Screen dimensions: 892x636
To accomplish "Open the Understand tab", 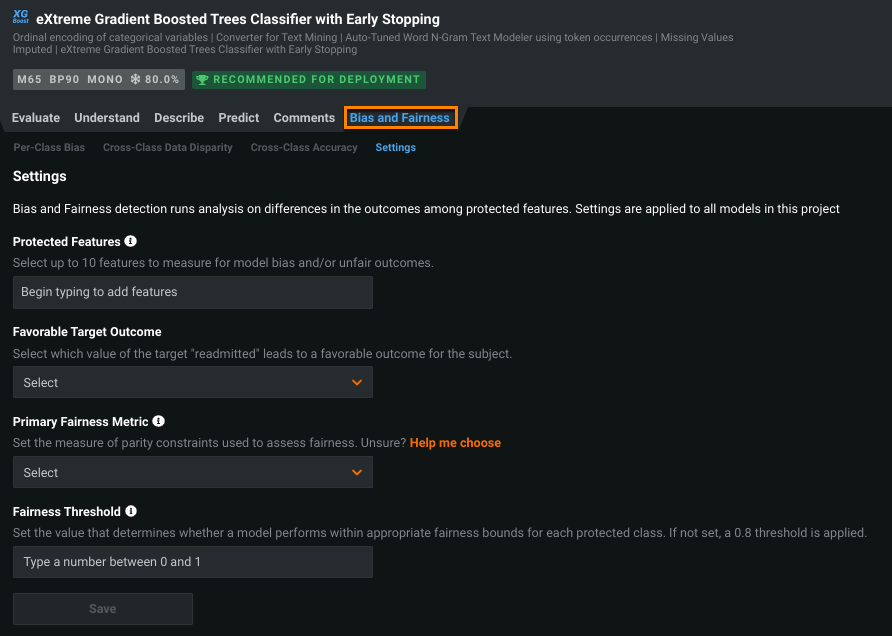I will 107,118.
